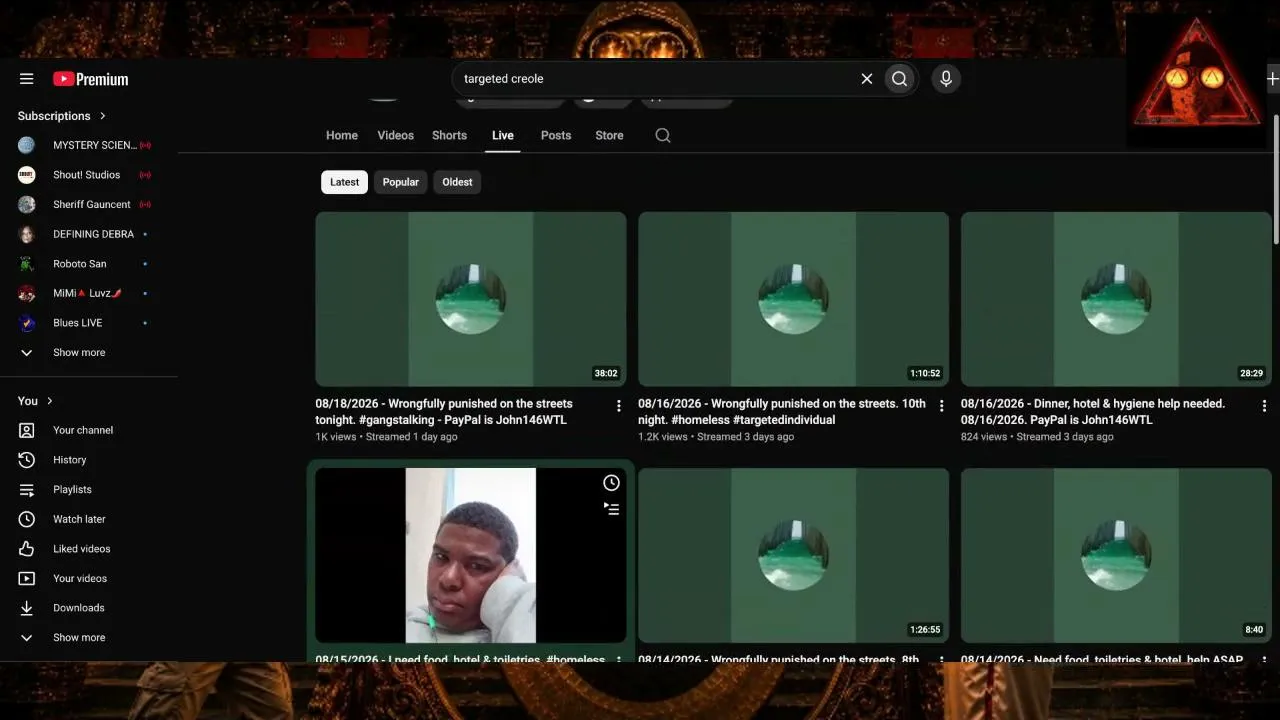Select the Live tab
The image size is (1280, 720).
click(x=503, y=136)
